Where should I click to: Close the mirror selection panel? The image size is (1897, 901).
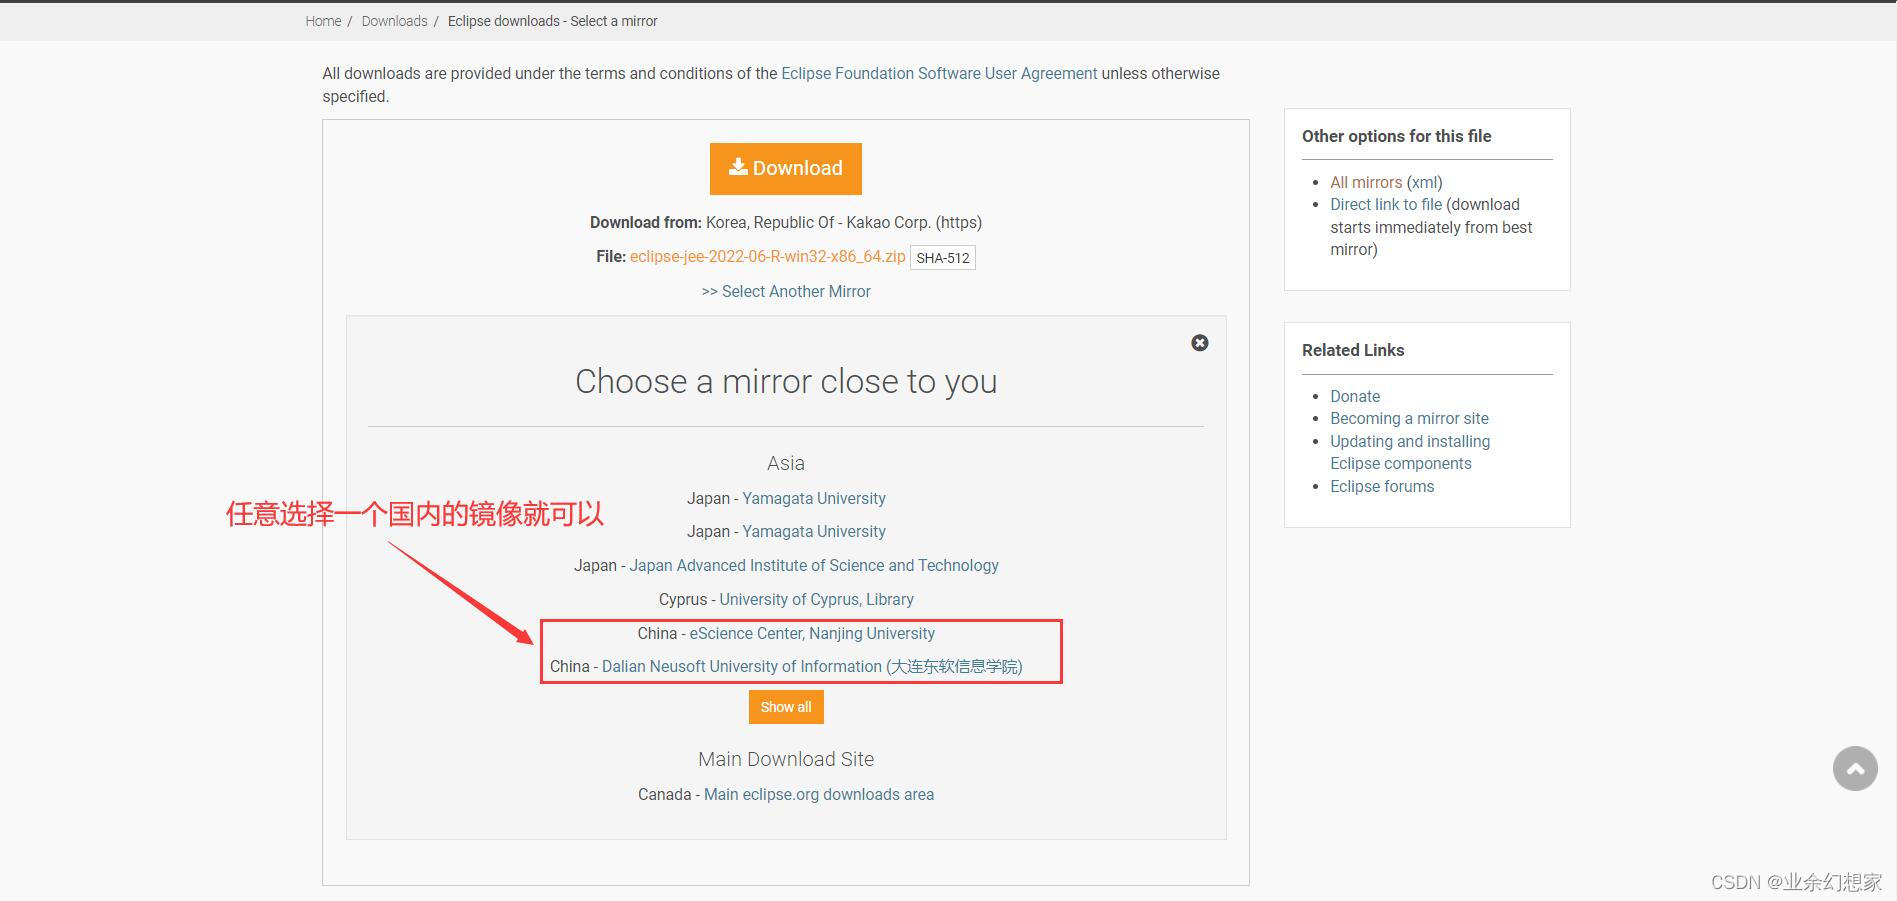[1200, 343]
